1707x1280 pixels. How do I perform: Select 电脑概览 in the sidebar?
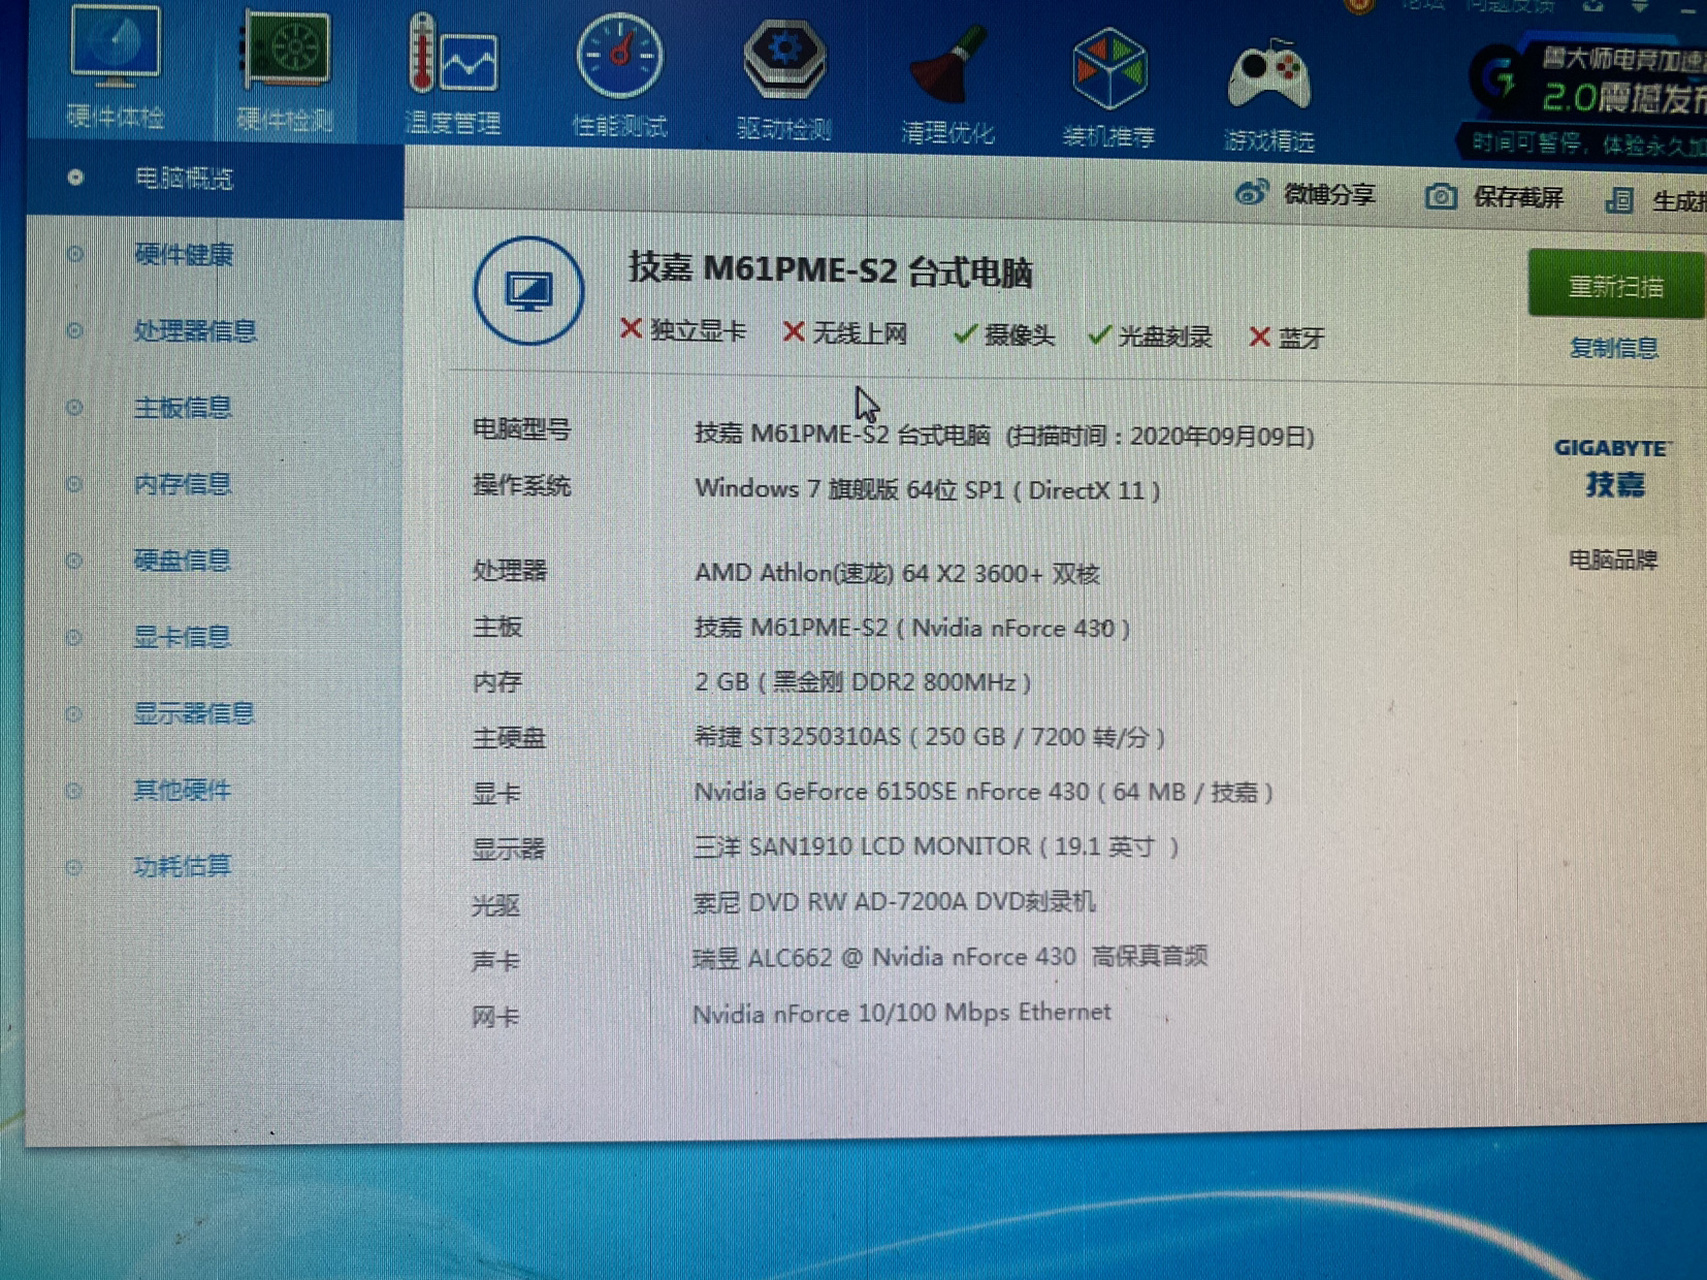click(x=215, y=179)
